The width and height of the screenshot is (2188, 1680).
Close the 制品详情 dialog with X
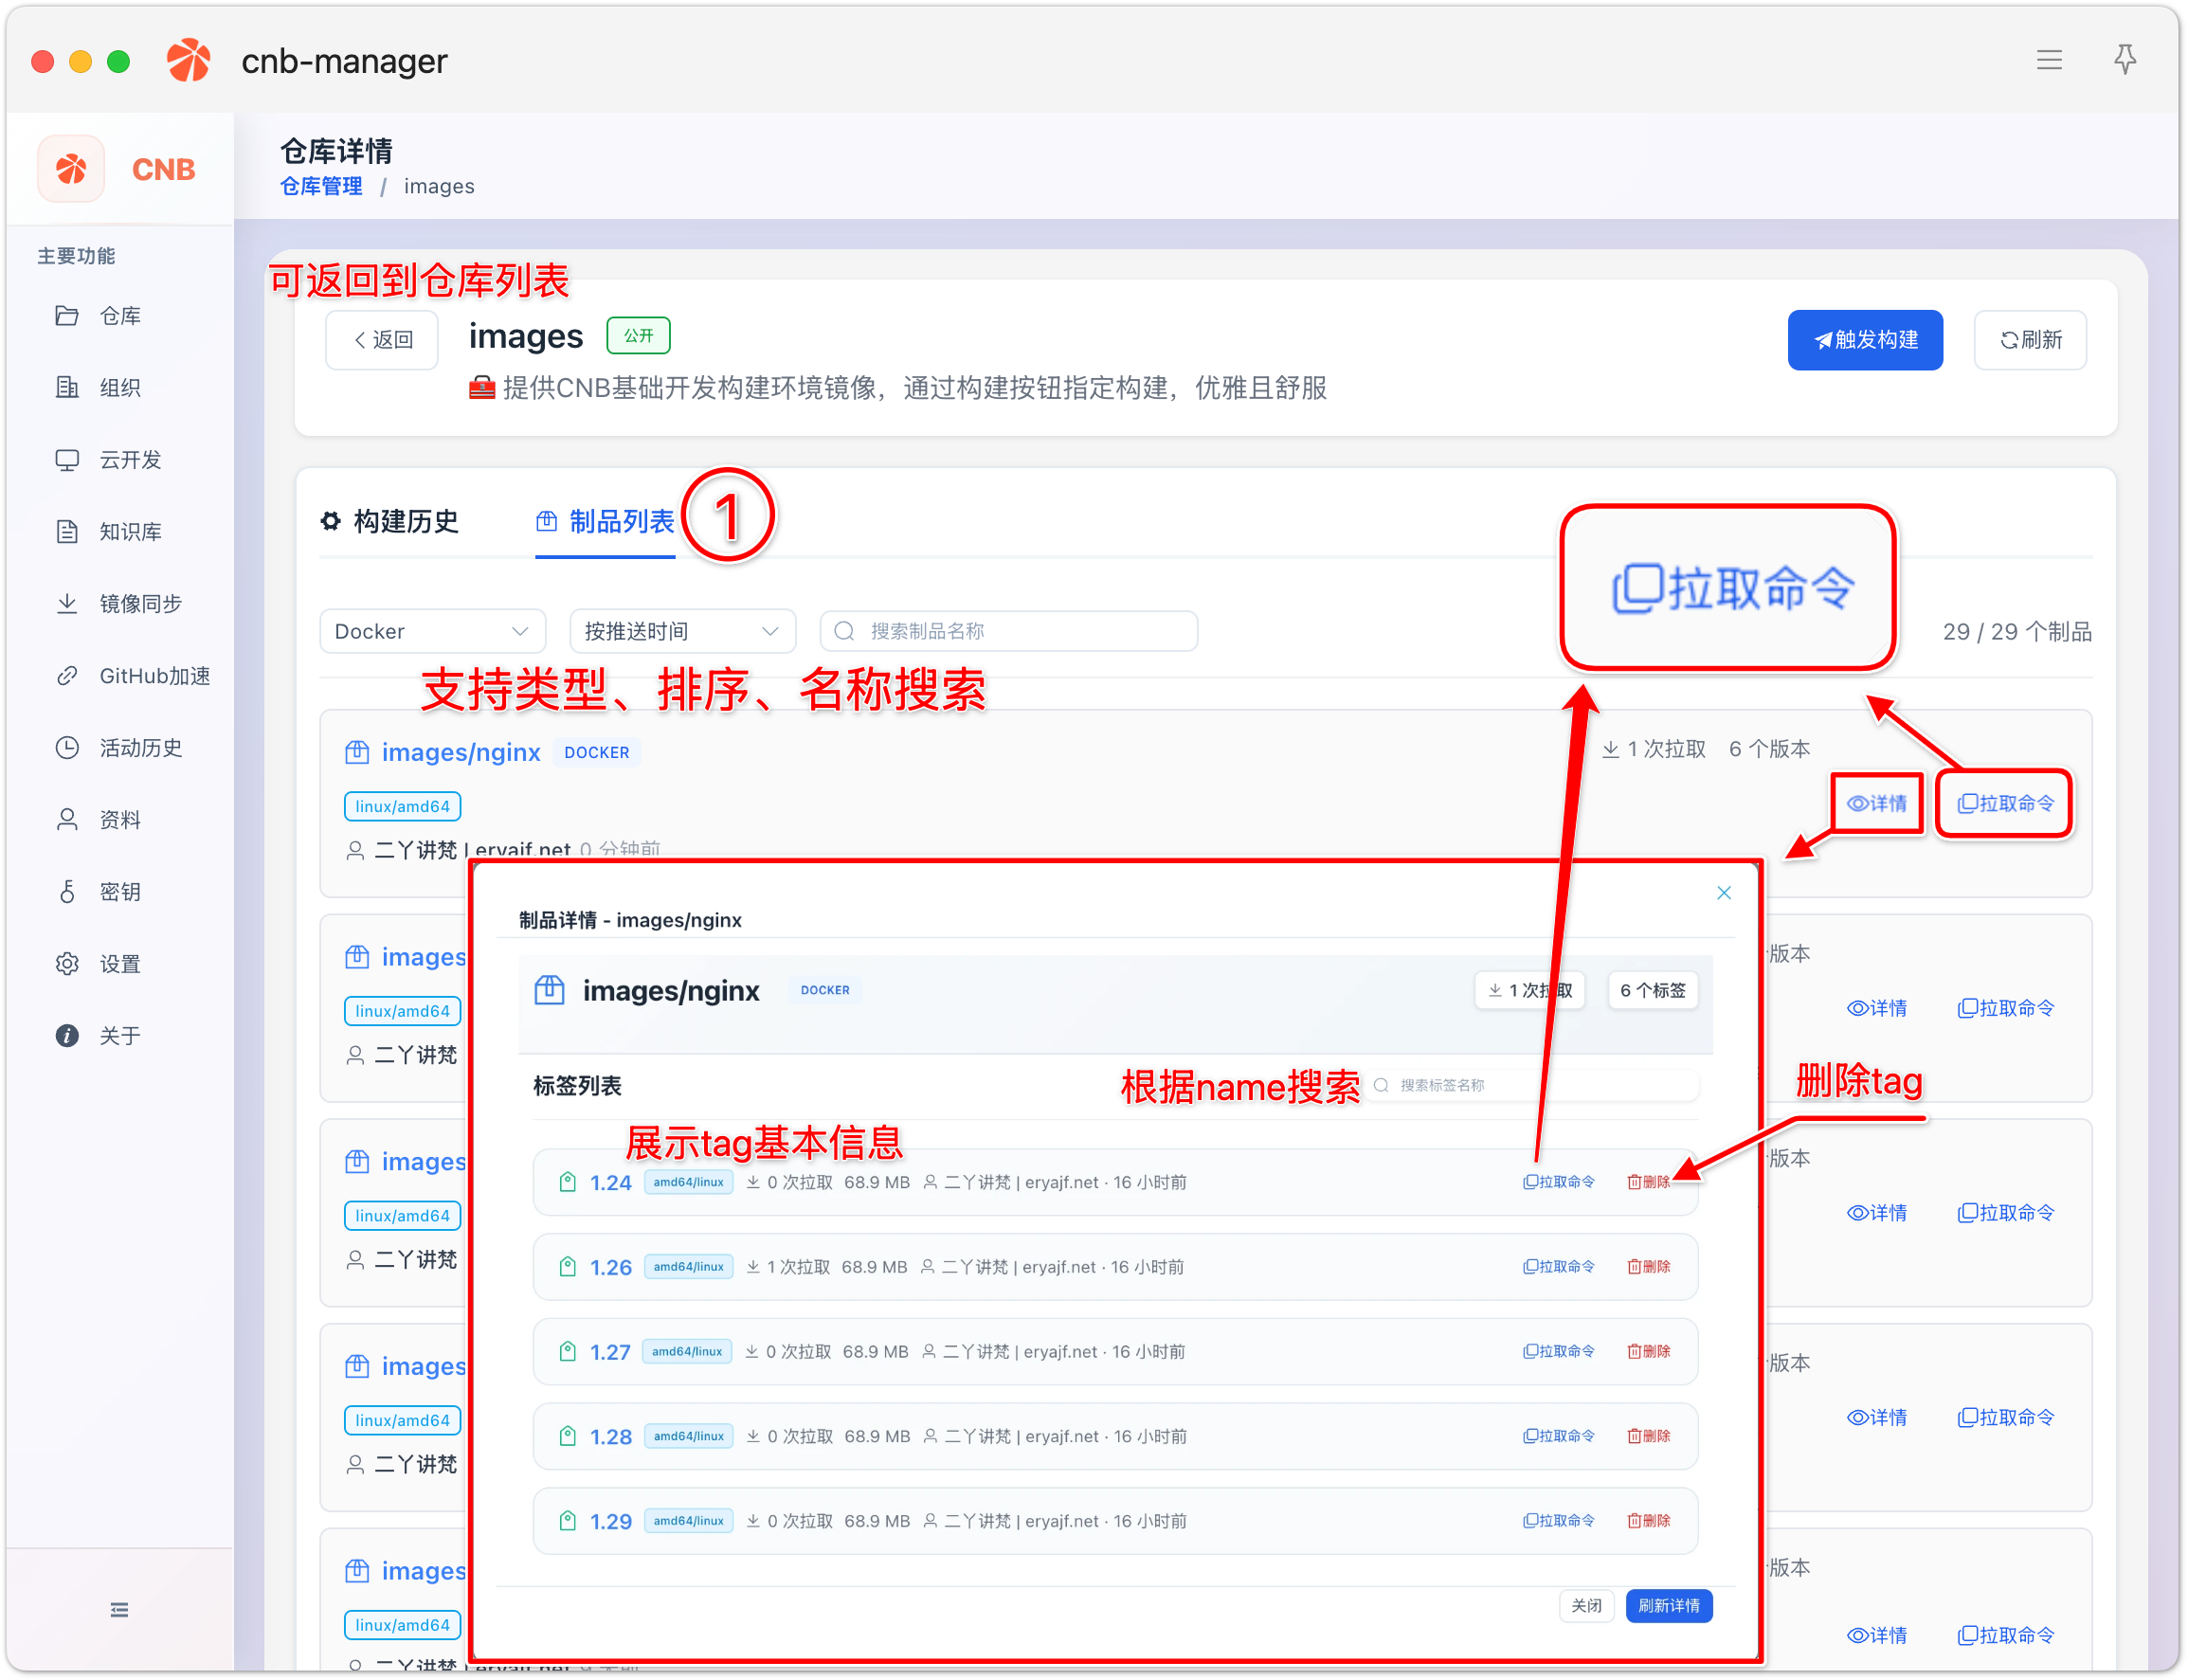tap(1724, 893)
